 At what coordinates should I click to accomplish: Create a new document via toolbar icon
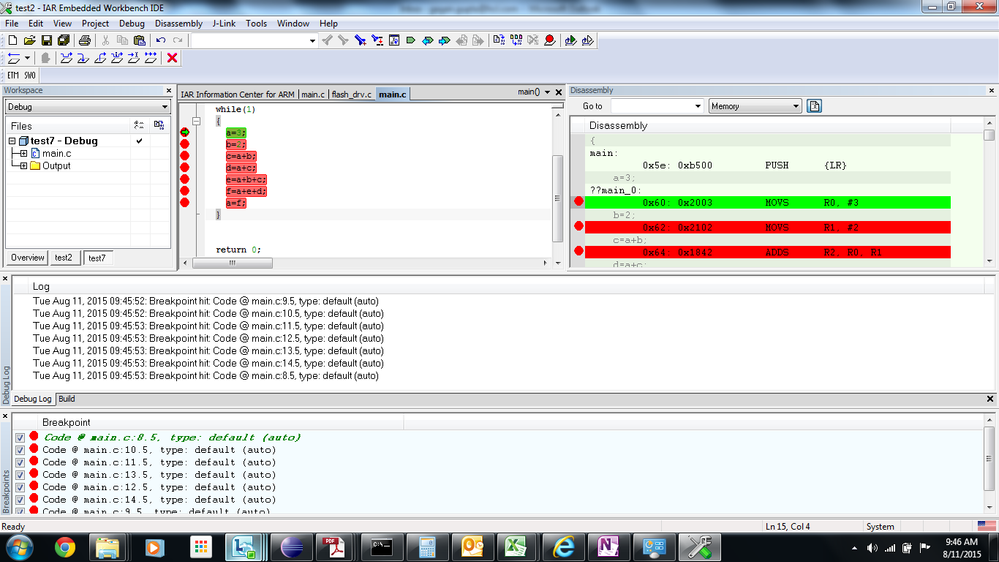tap(13, 40)
